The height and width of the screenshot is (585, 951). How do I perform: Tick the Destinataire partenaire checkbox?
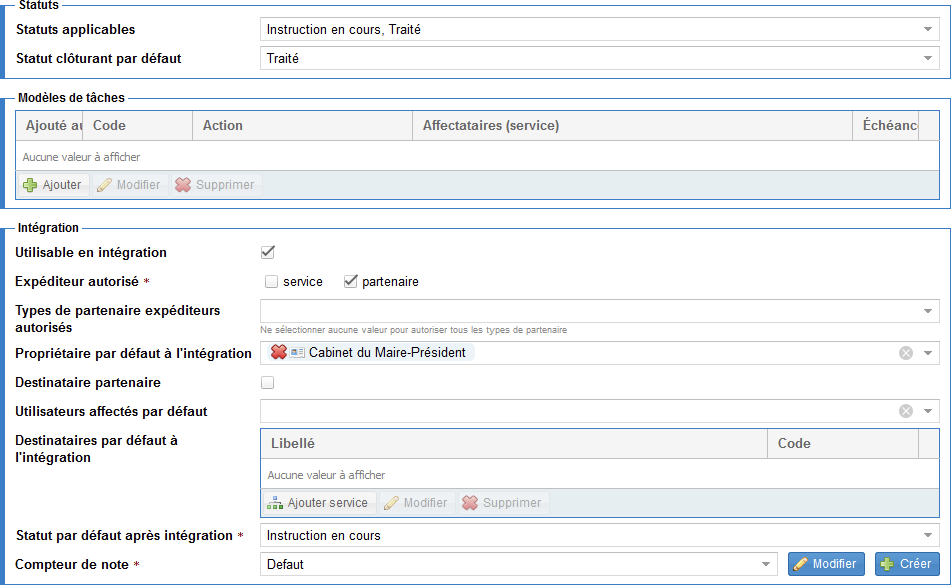pos(267,382)
